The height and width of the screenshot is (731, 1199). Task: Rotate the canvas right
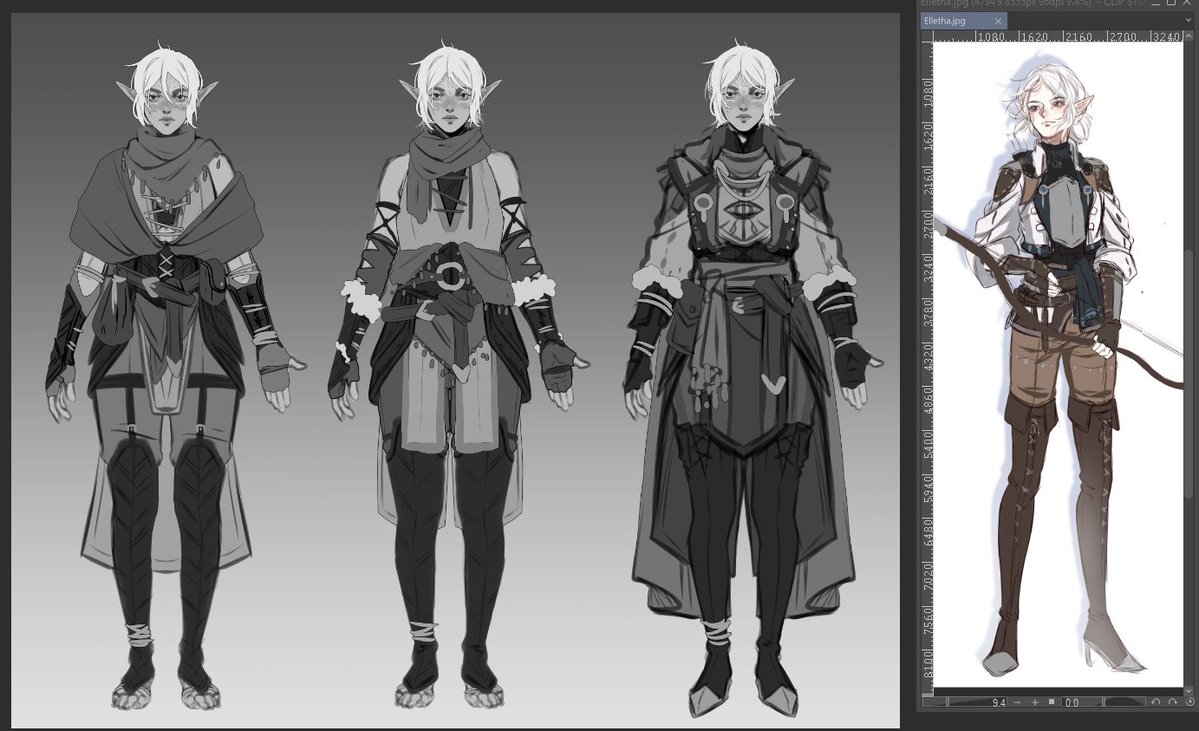[x=1172, y=702]
